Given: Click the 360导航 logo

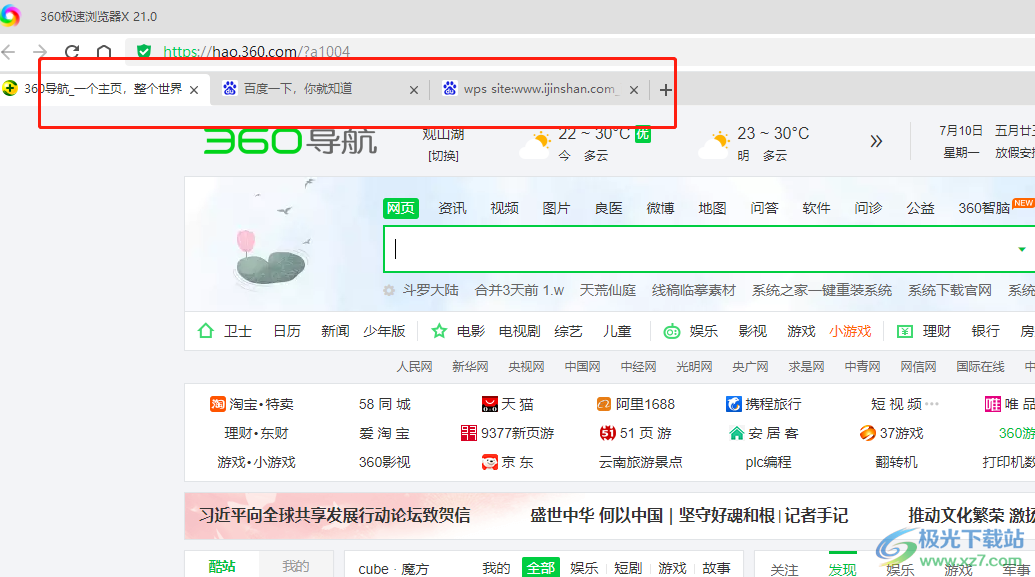Looking at the screenshot, I should click(x=290, y=141).
